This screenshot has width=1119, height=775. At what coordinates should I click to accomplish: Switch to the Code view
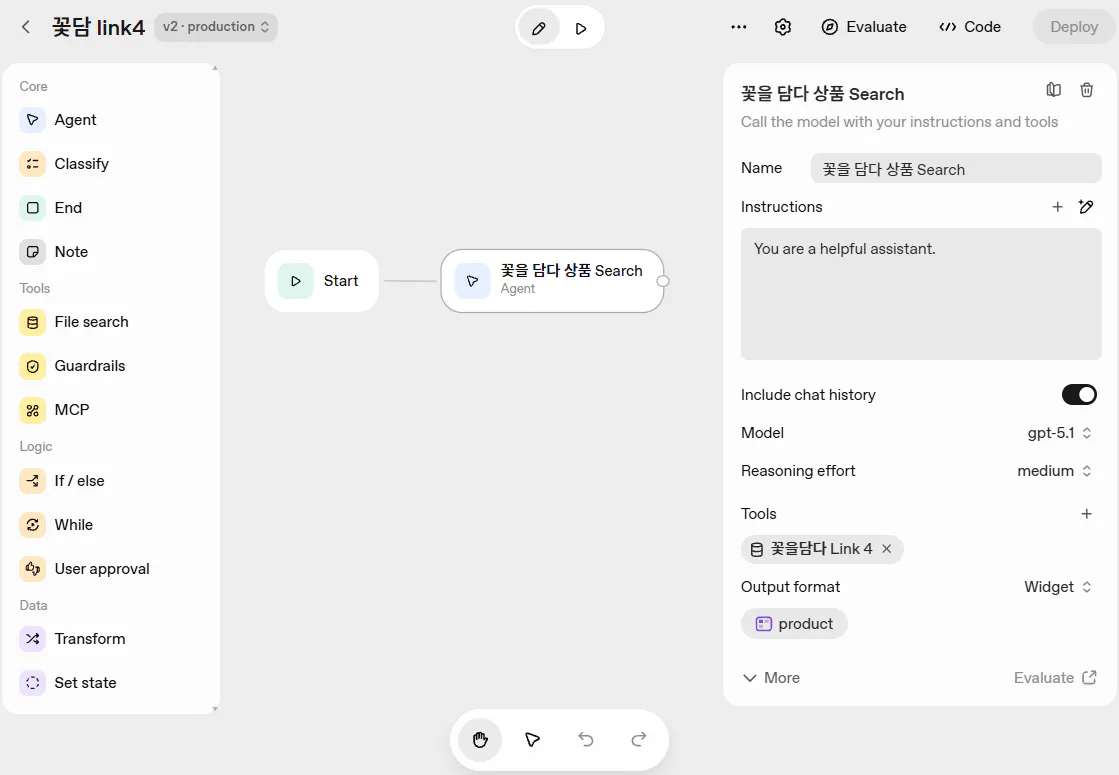[969, 27]
